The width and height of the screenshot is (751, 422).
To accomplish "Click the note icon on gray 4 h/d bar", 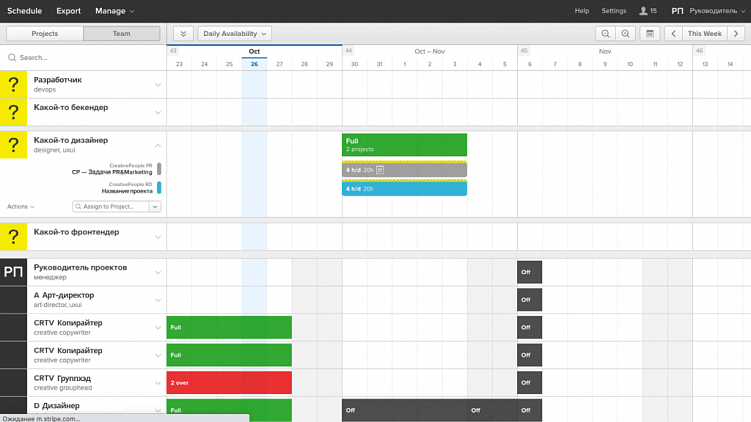I will 380,170.
